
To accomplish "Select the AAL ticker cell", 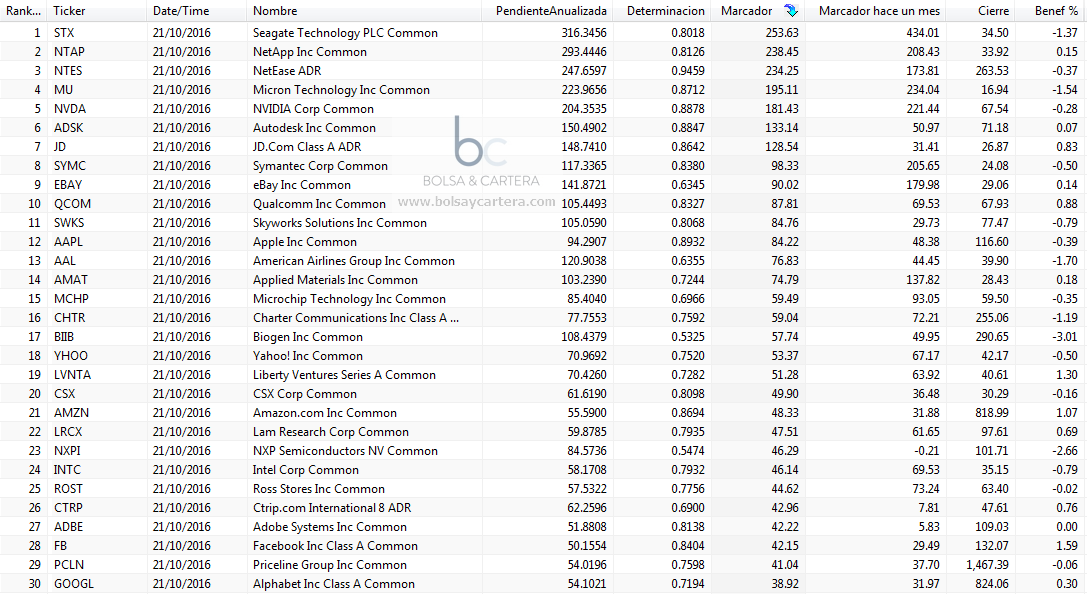I will point(64,261).
